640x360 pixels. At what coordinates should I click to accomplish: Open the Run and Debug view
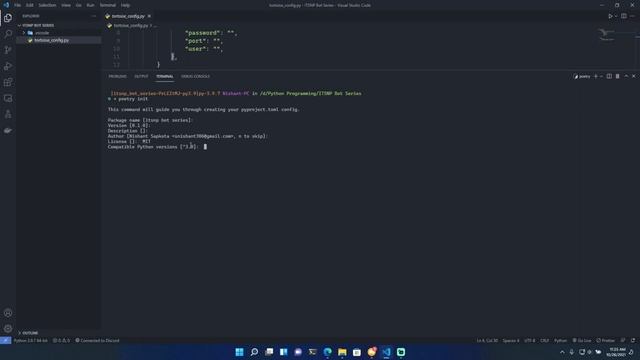tap(8, 66)
